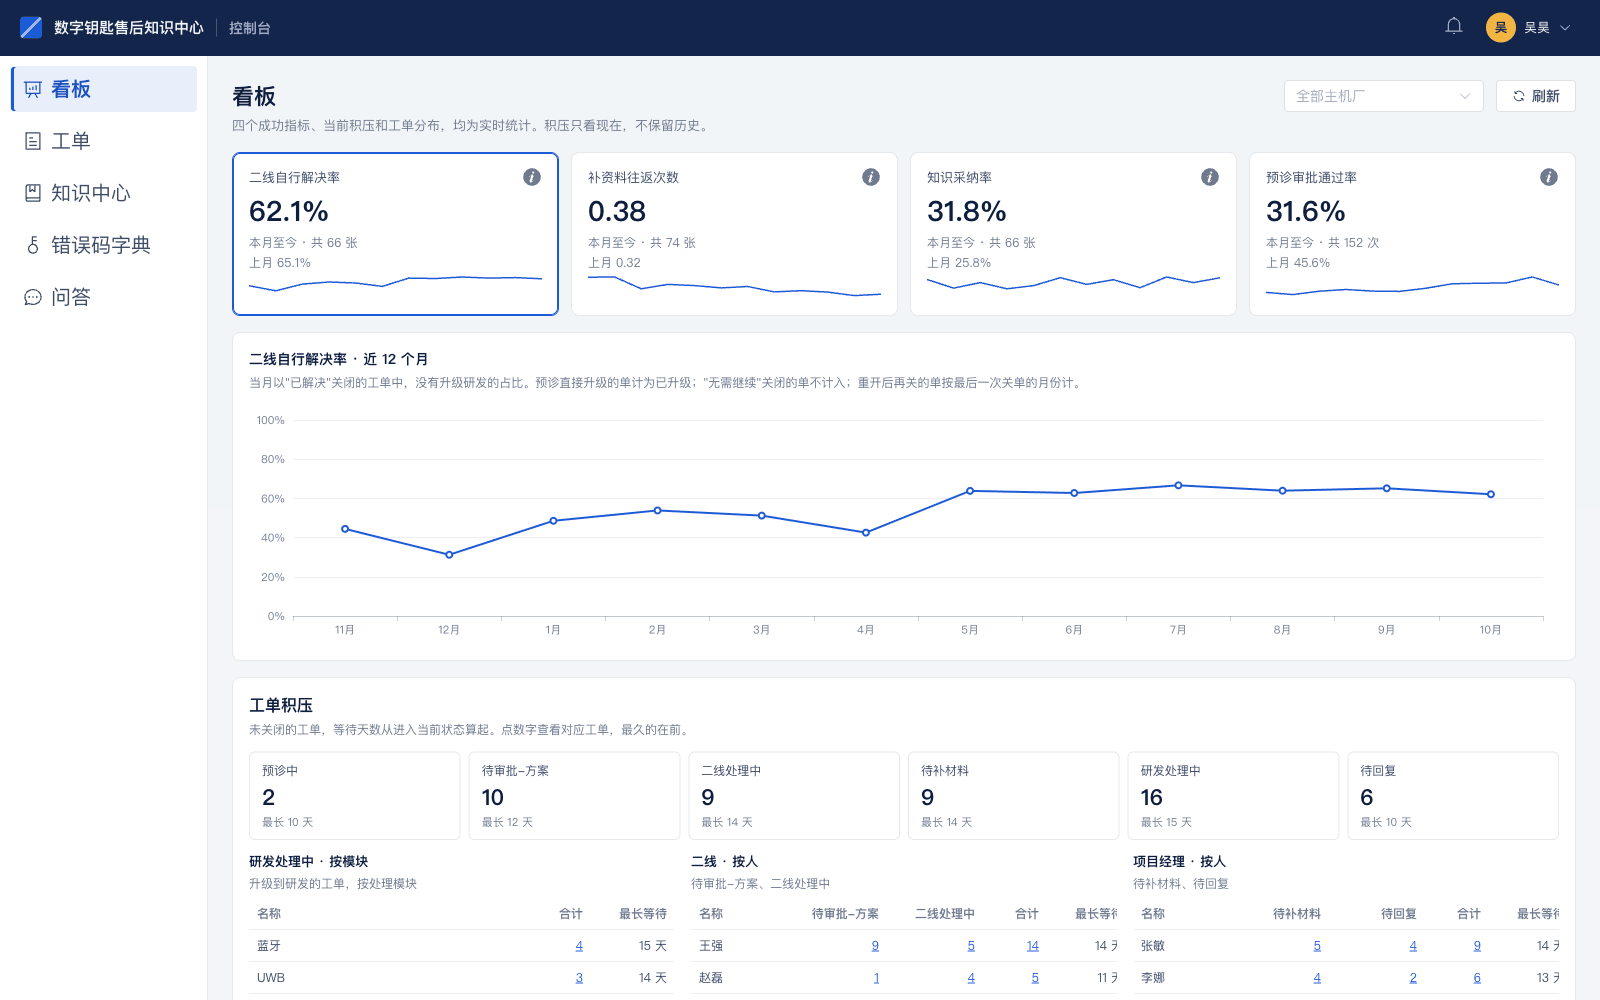1600x1000 pixels.
Task: Click the 知识中心 book icon
Action: pyautogui.click(x=33, y=193)
